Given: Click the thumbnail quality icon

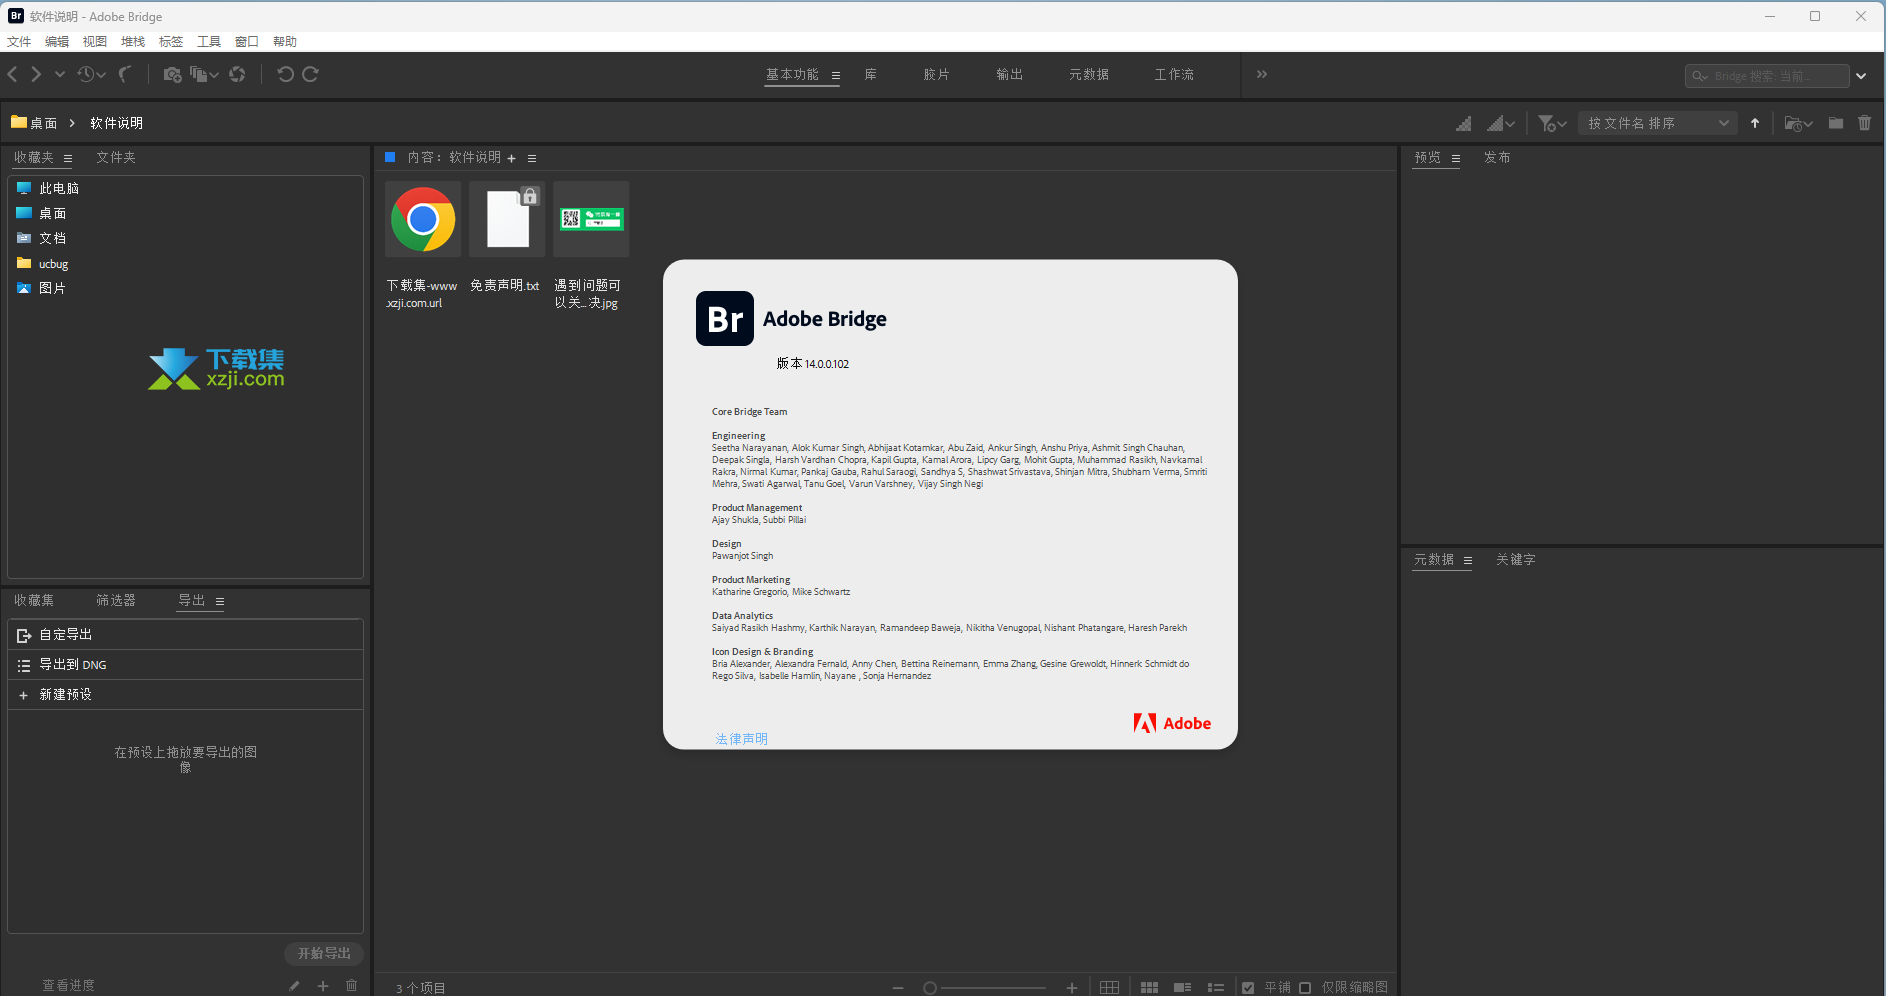Looking at the screenshot, I should (x=1463, y=123).
